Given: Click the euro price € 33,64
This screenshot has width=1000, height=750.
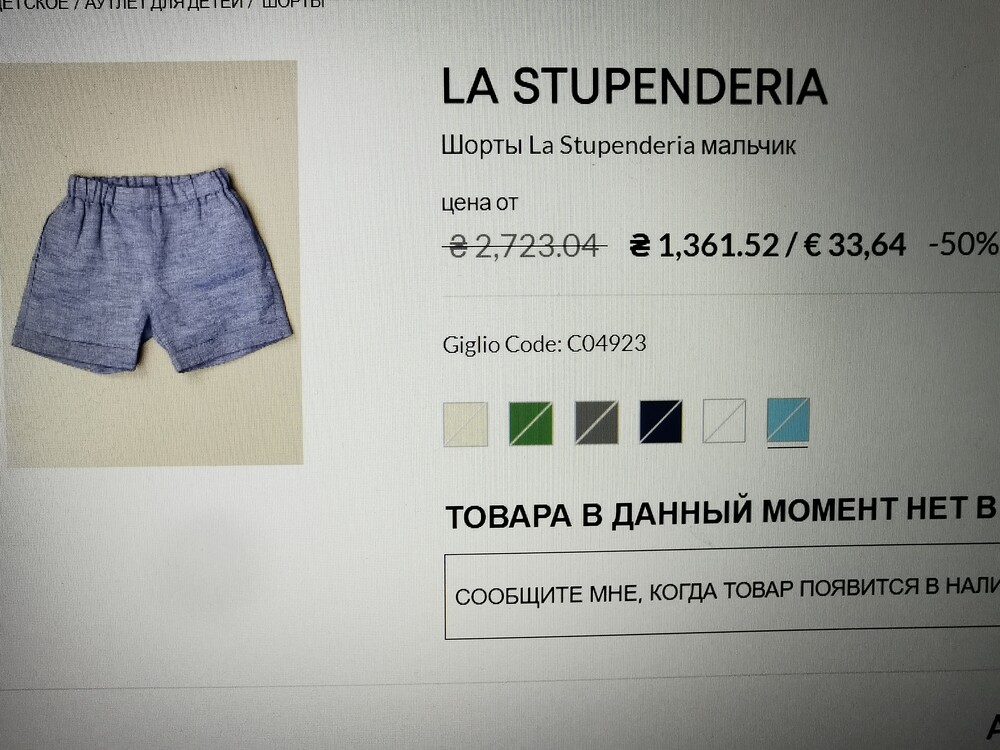Looking at the screenshot, I should point(855,244).
